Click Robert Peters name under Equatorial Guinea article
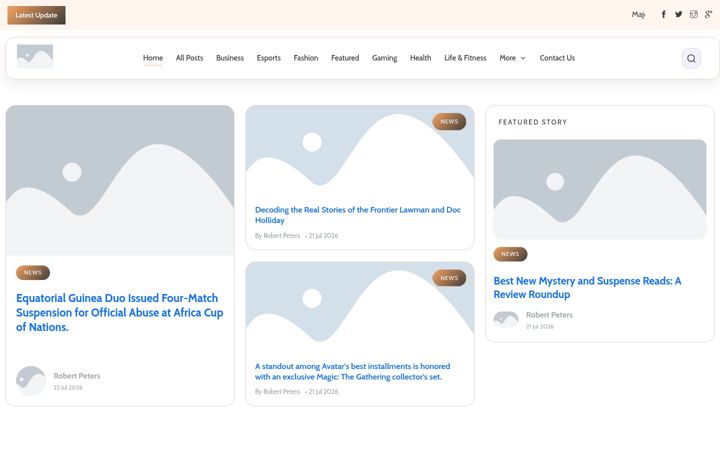Screen dimensions: 720x450 point(77,376)
